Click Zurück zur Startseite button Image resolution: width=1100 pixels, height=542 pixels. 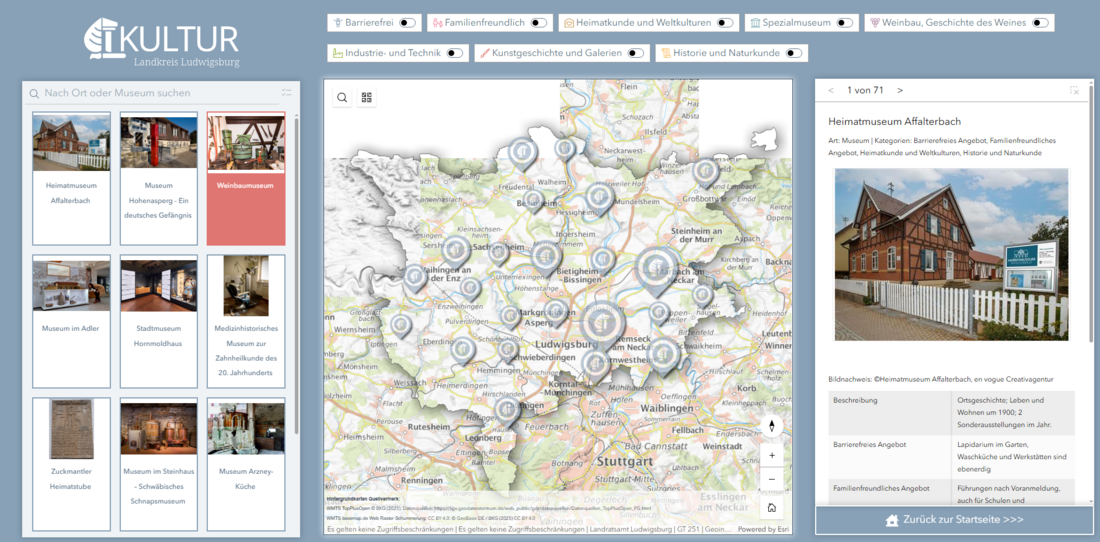click(x=954, y=520)
